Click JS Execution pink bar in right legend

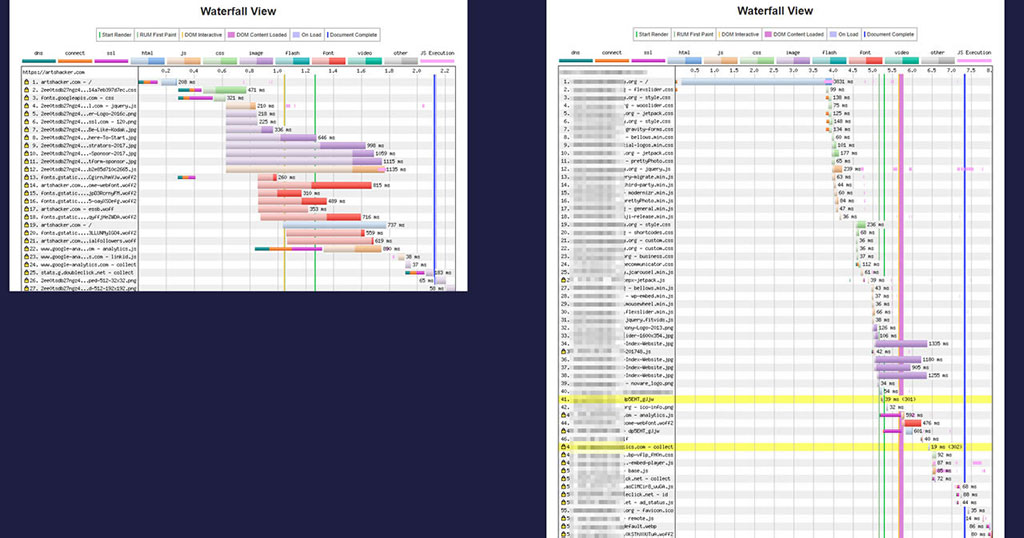click(x=974, y=61)
